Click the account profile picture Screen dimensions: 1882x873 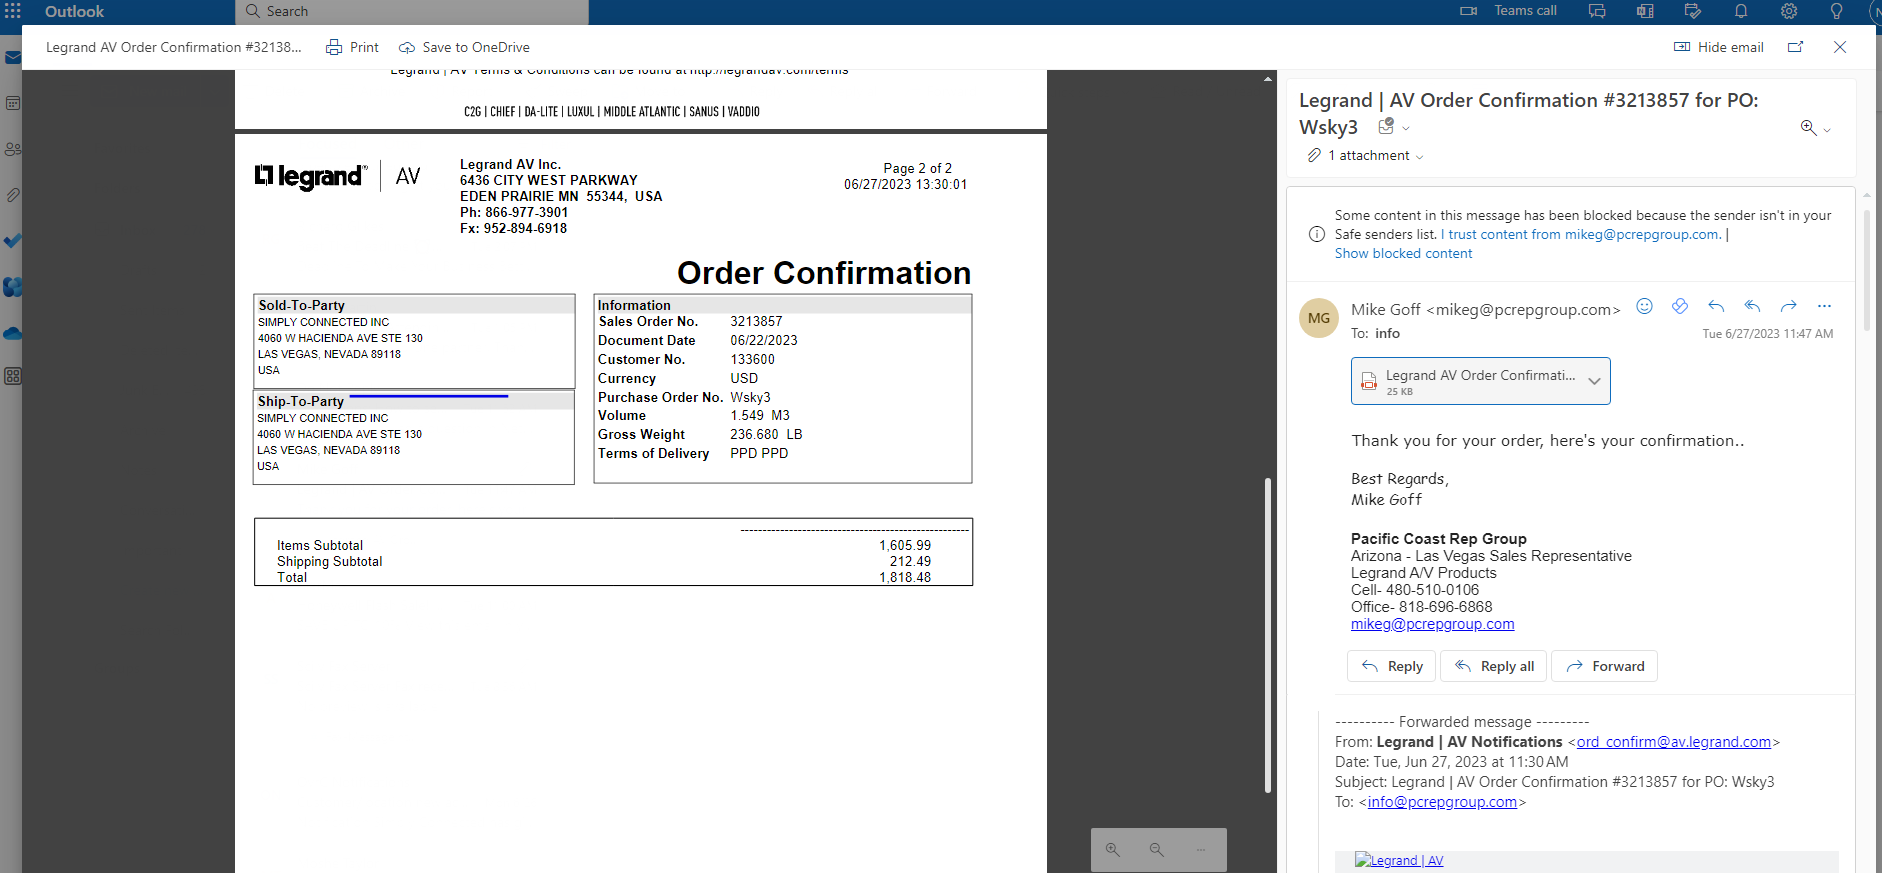pos(1875,11)
